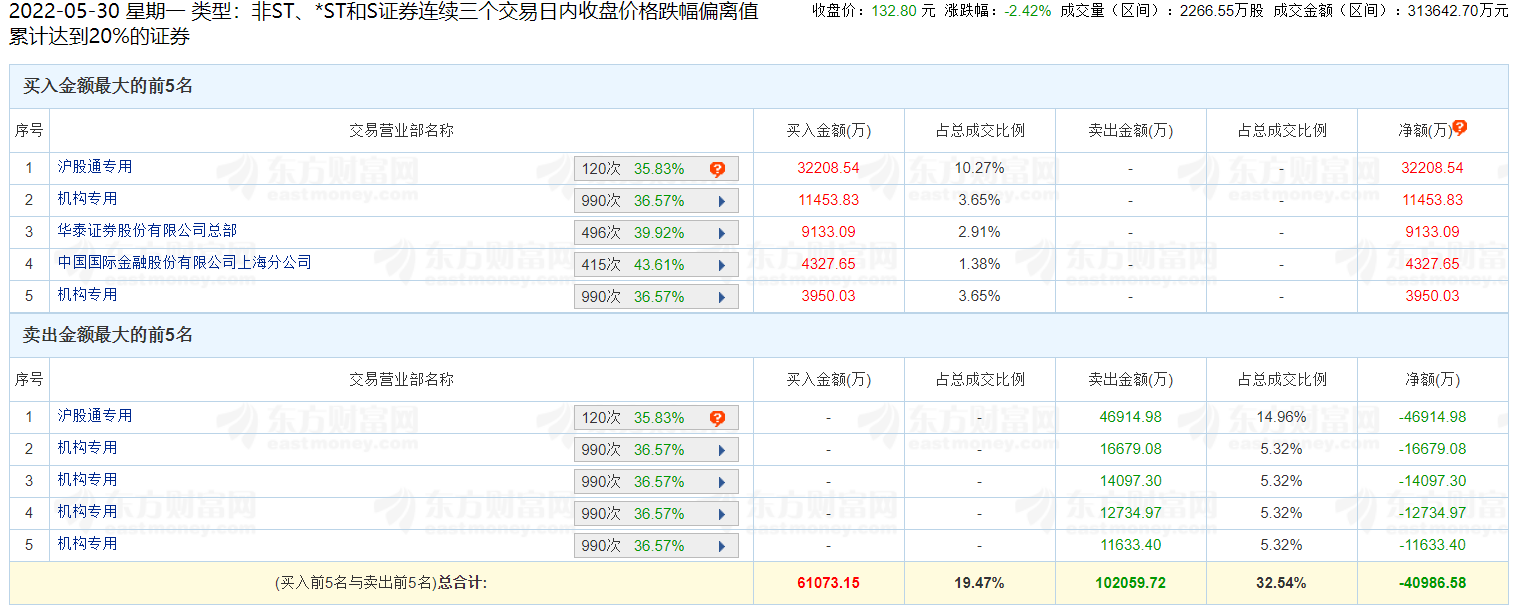This screenshot has height=610, width=1517.
Task: Click the net amount -14097.30
Action: pos(1432,481)
